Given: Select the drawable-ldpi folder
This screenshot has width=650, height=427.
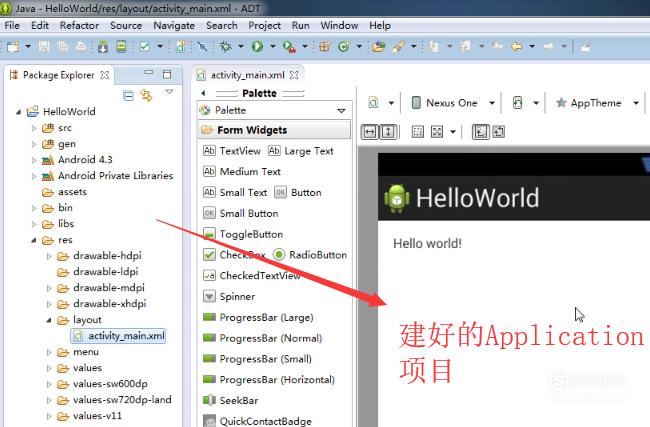Looking at the screenshot, I should pos(98,272).
